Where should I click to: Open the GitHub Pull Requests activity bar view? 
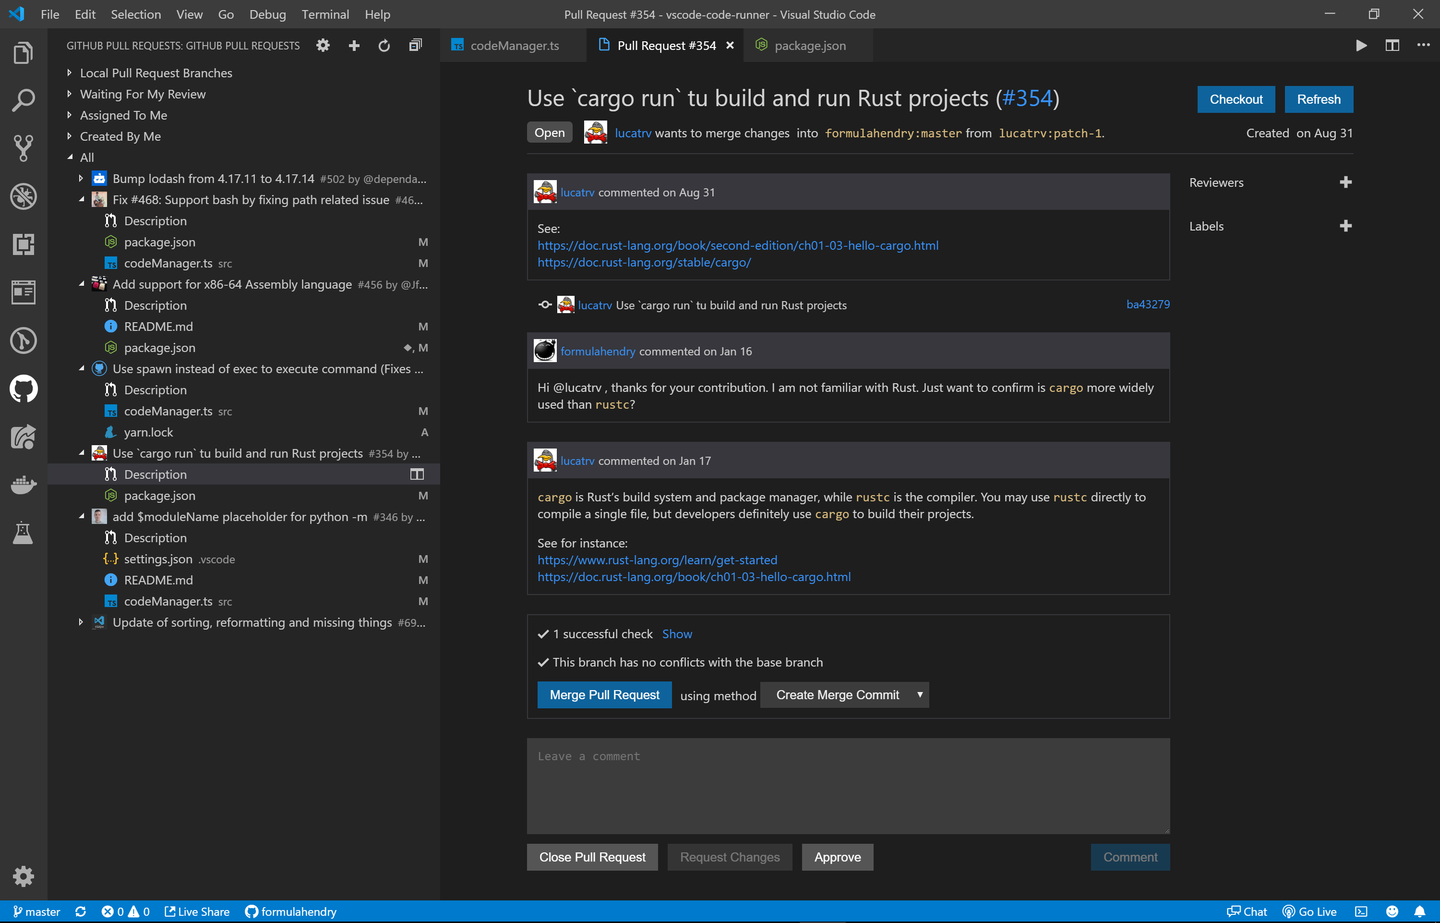[x=23, y=389]
